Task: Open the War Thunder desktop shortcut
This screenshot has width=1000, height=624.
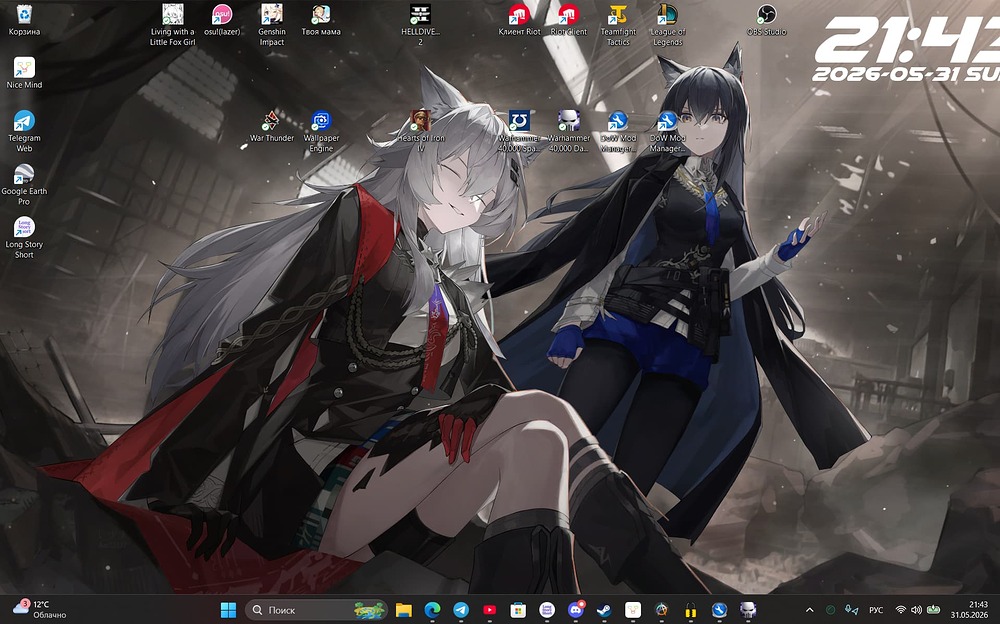Action: [x=272, y=126]
